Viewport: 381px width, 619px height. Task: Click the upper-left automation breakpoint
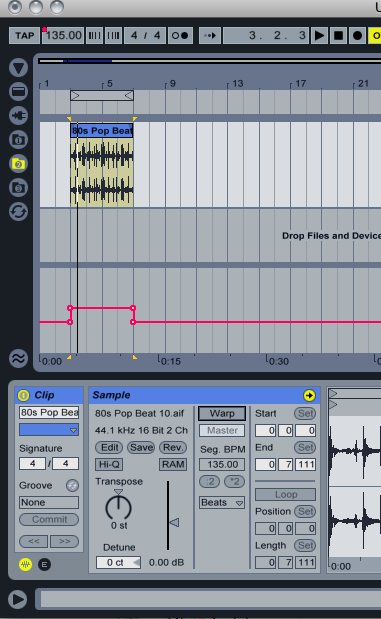coord(70,308)
